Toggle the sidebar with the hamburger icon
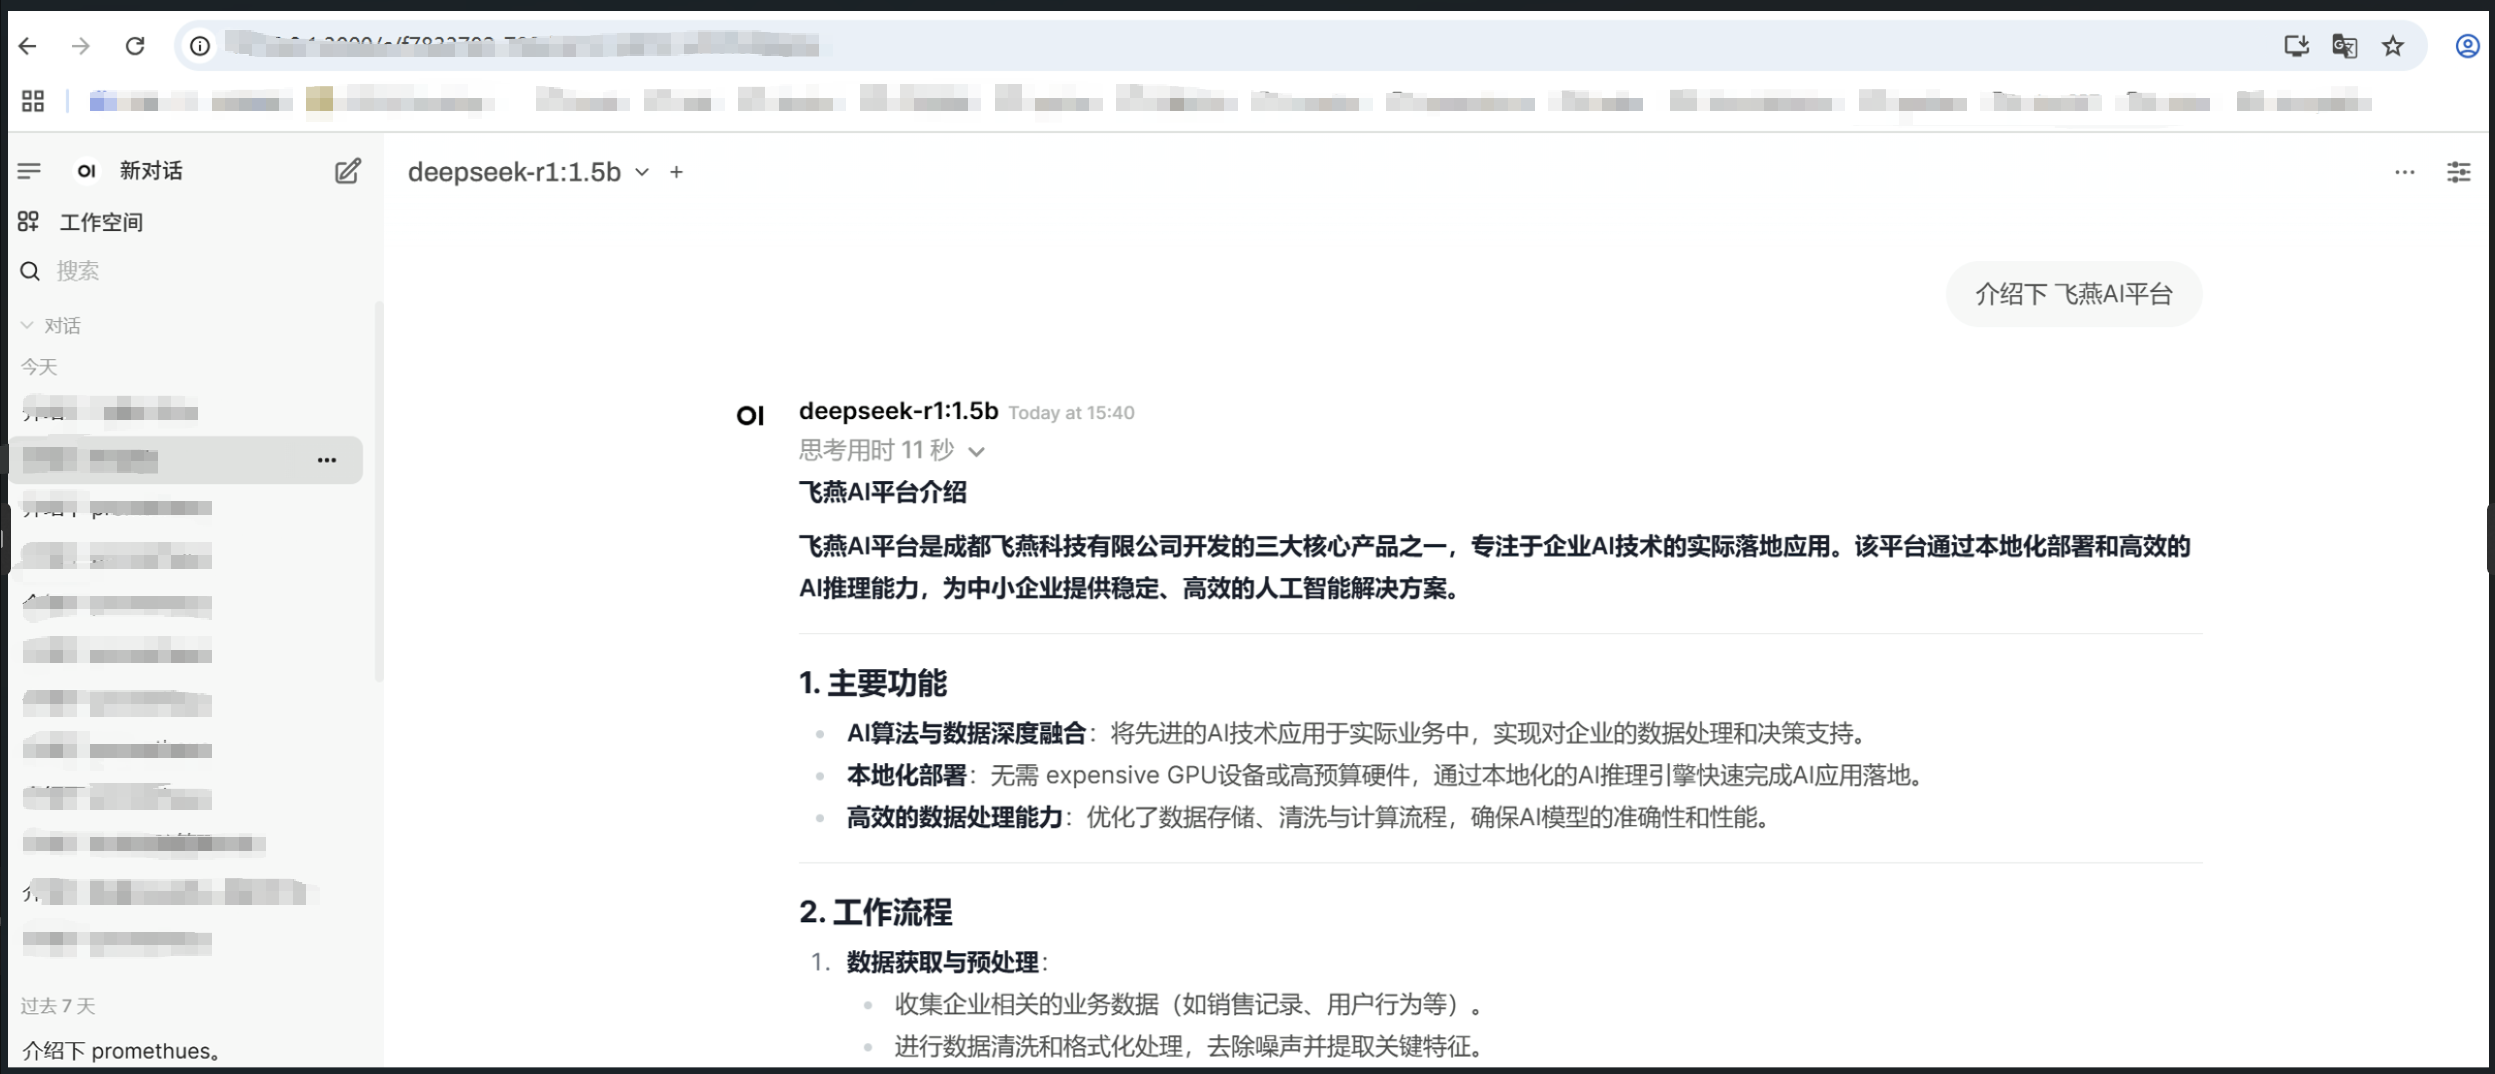The image size is (2495, 1074). pos(29,171)
